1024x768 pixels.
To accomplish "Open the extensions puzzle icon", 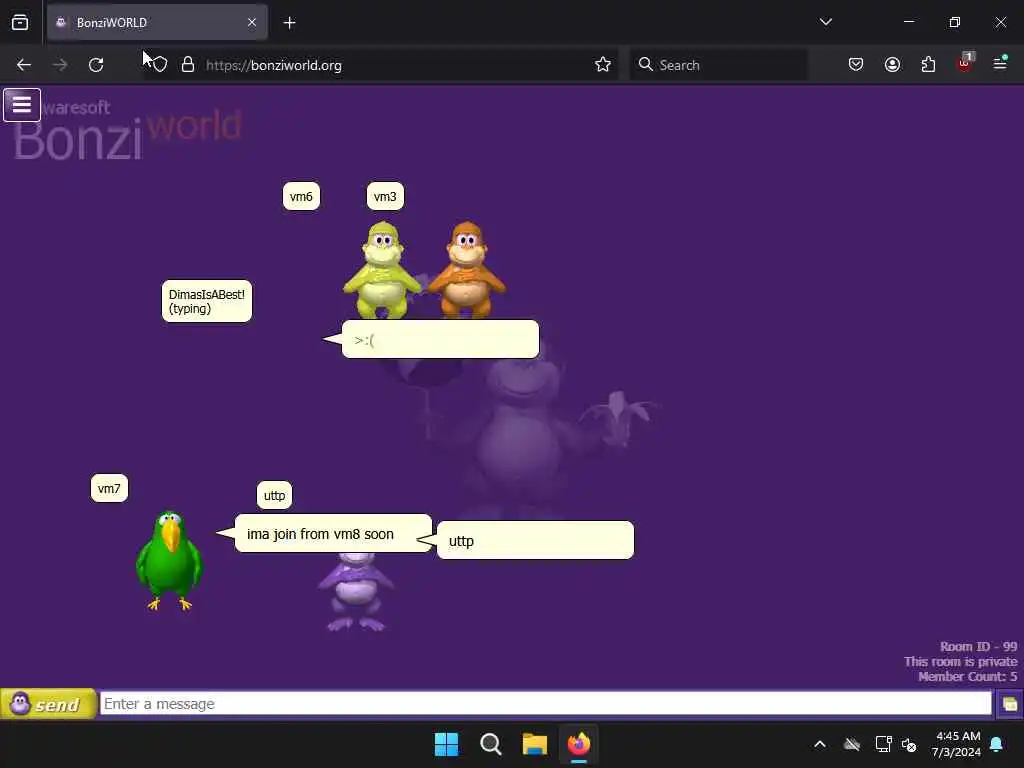I will (928, 65).
